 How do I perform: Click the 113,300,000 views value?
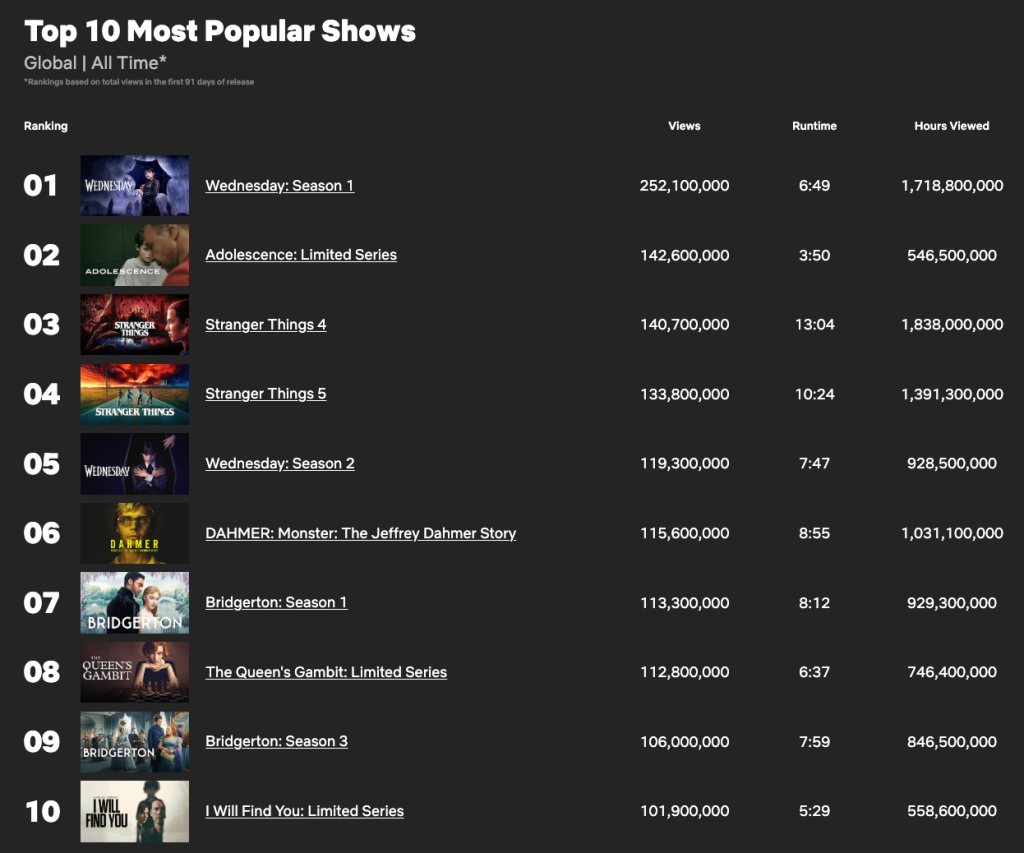(x=684, y=603)
